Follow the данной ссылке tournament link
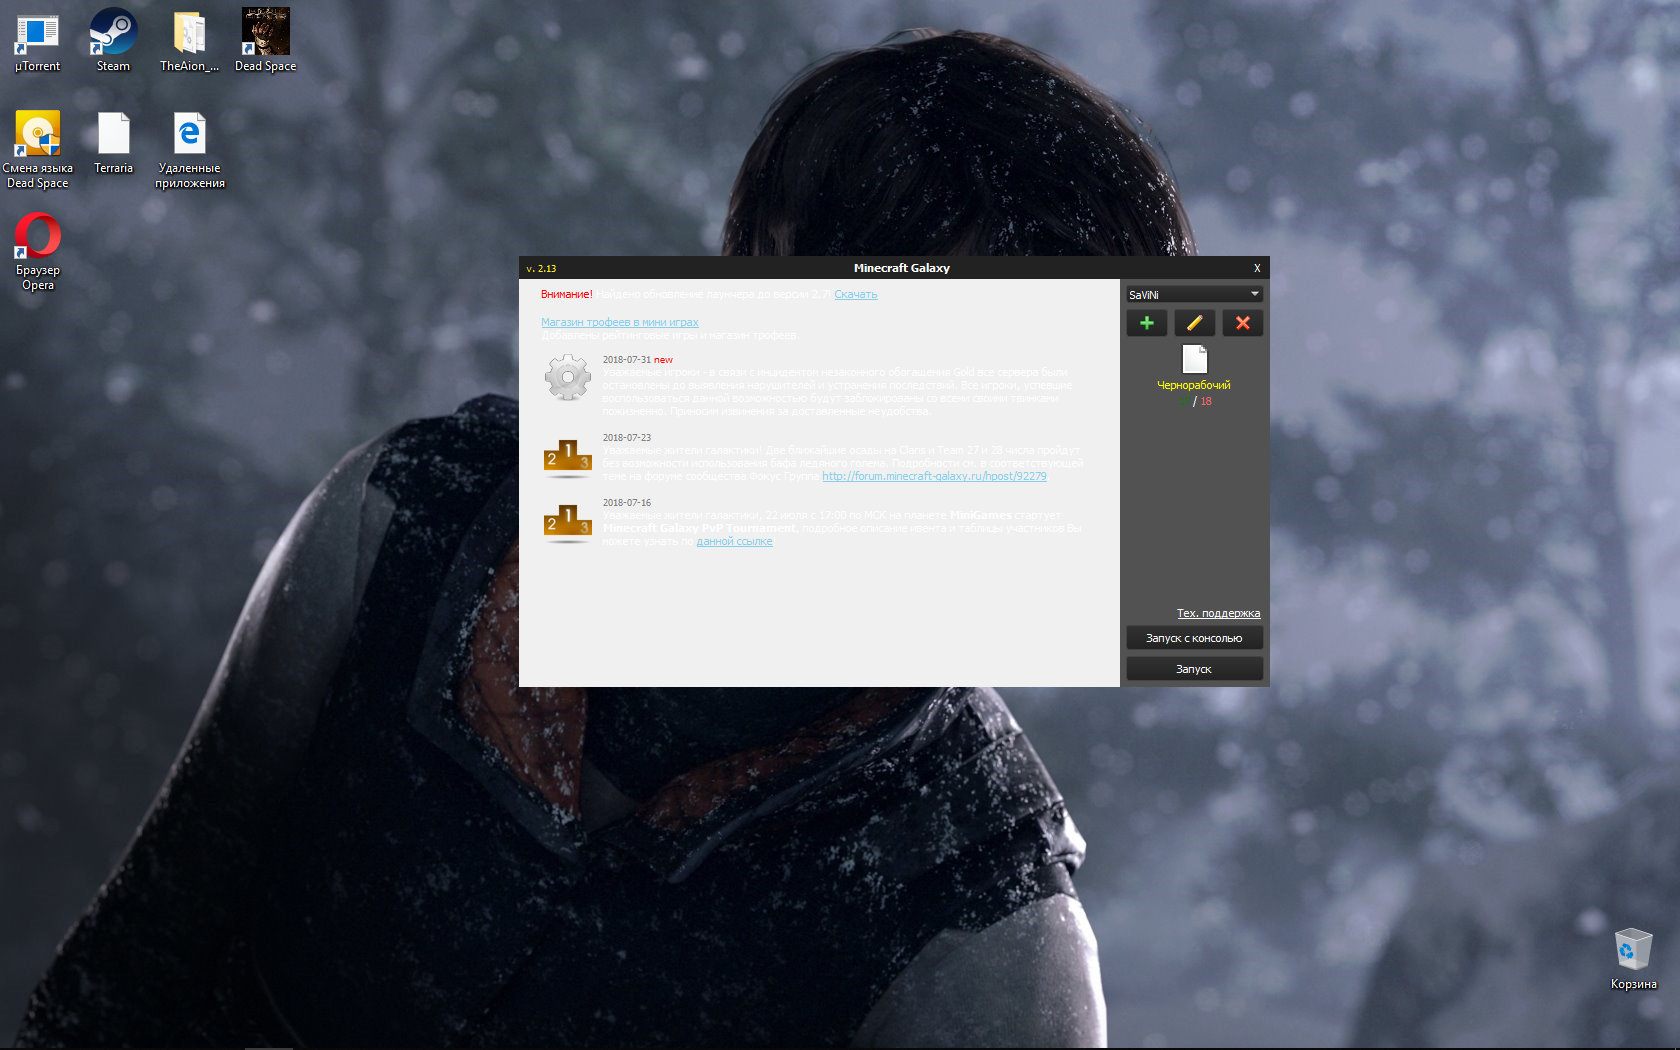Image resolution: width=1680 pixels, height=1050 pixels. pyautogui.click(x=734, y=541)
